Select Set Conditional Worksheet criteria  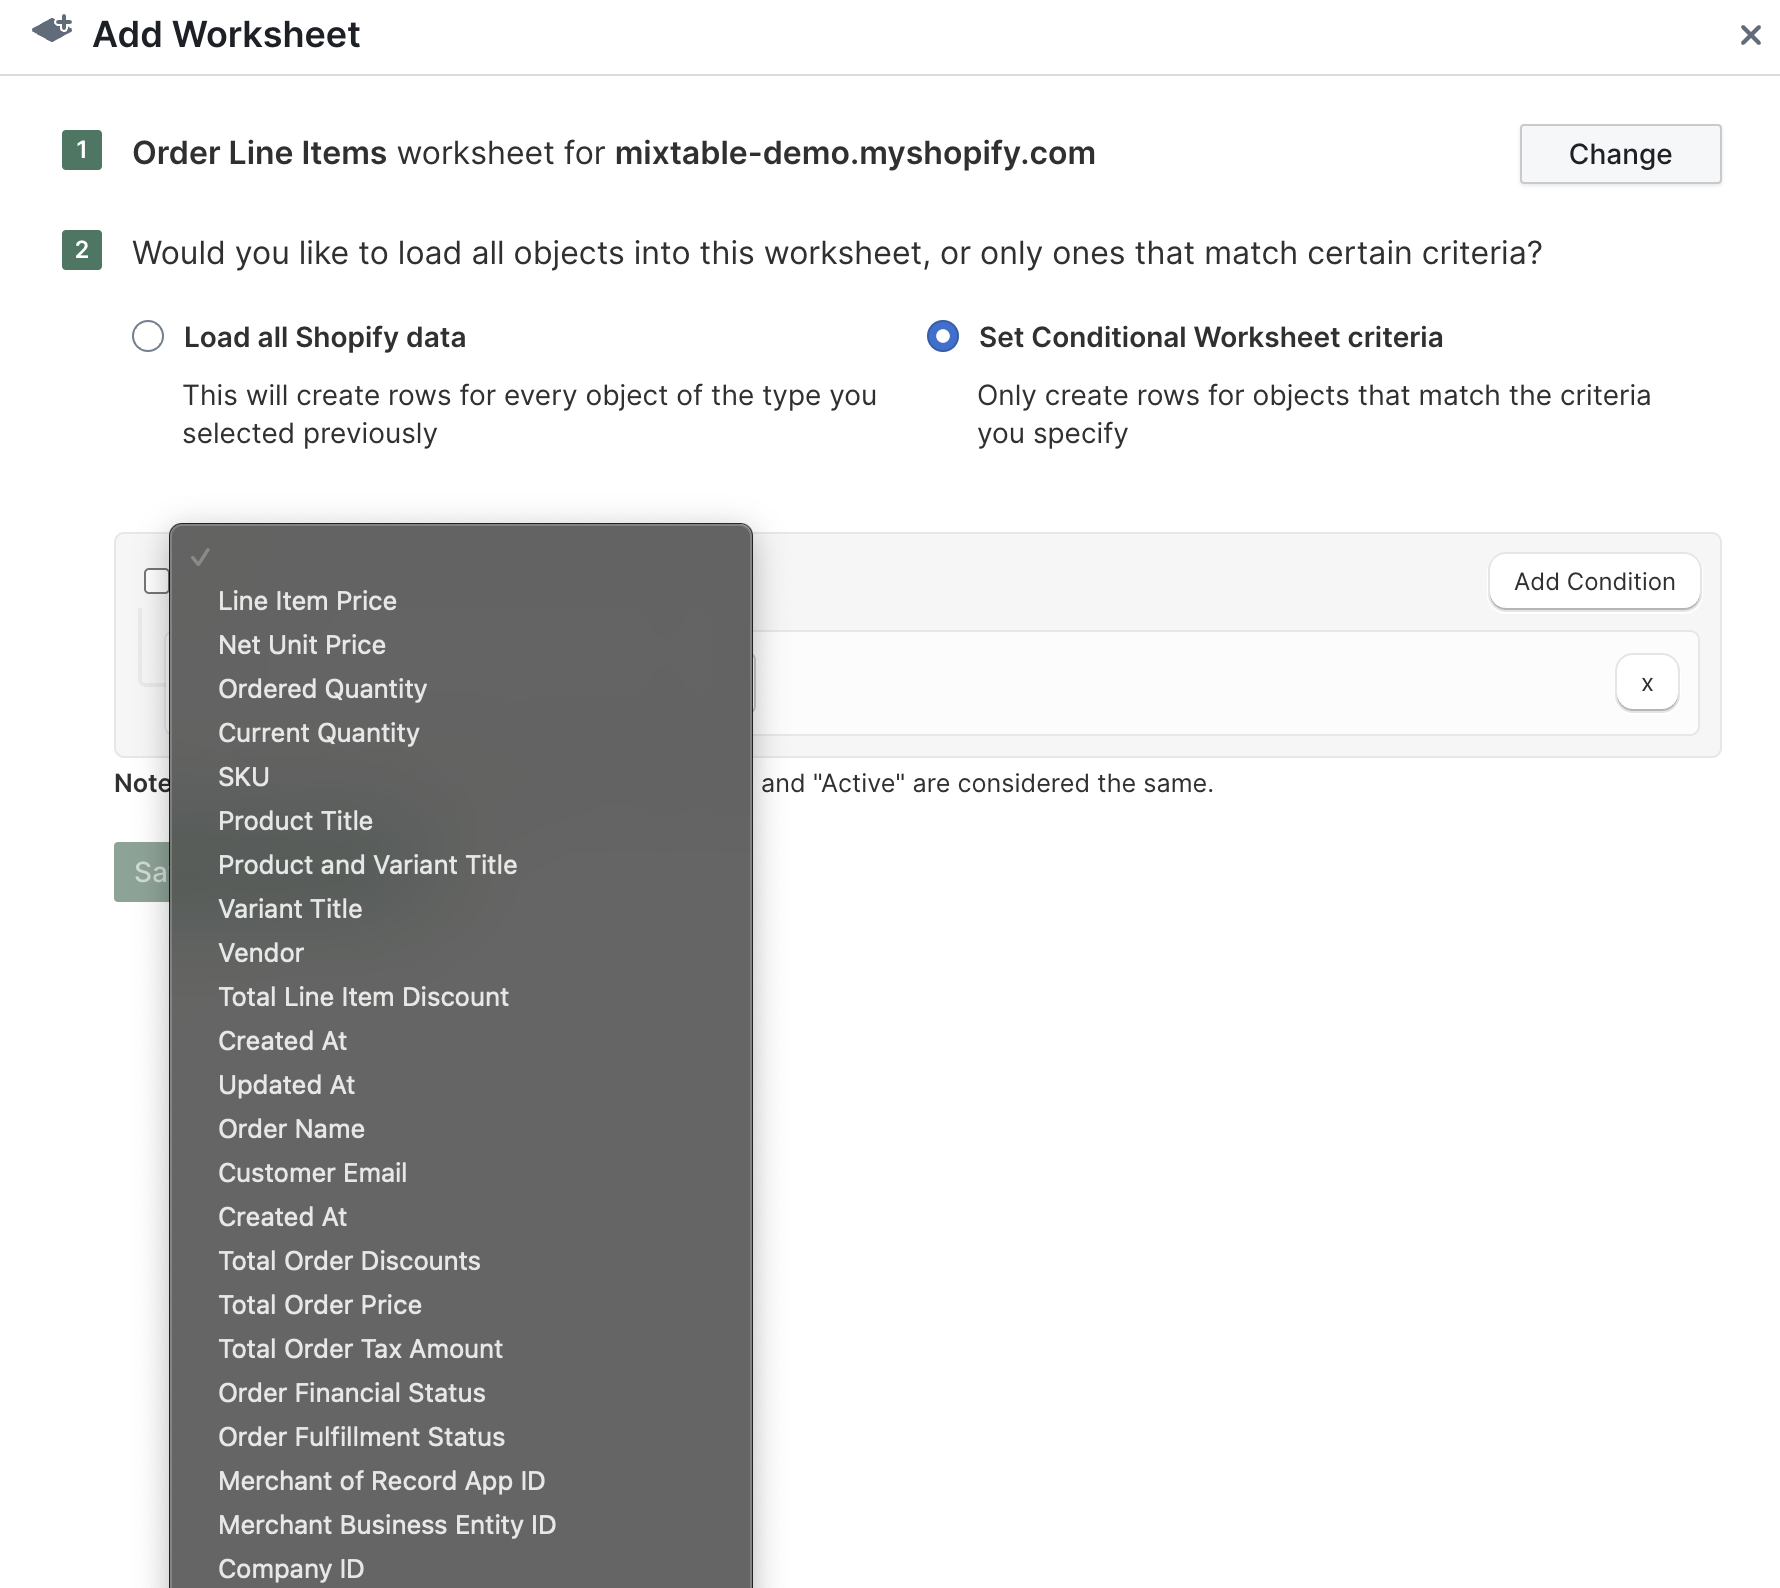tap(941, 337)
